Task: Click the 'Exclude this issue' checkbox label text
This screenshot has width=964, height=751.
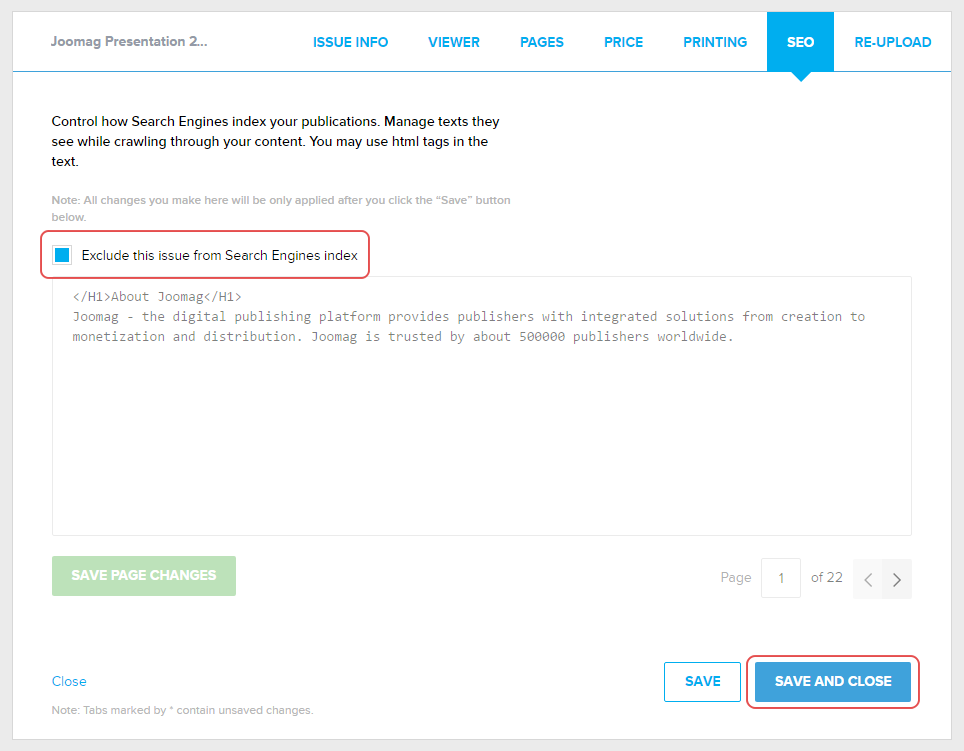Action: click(219, 255)
